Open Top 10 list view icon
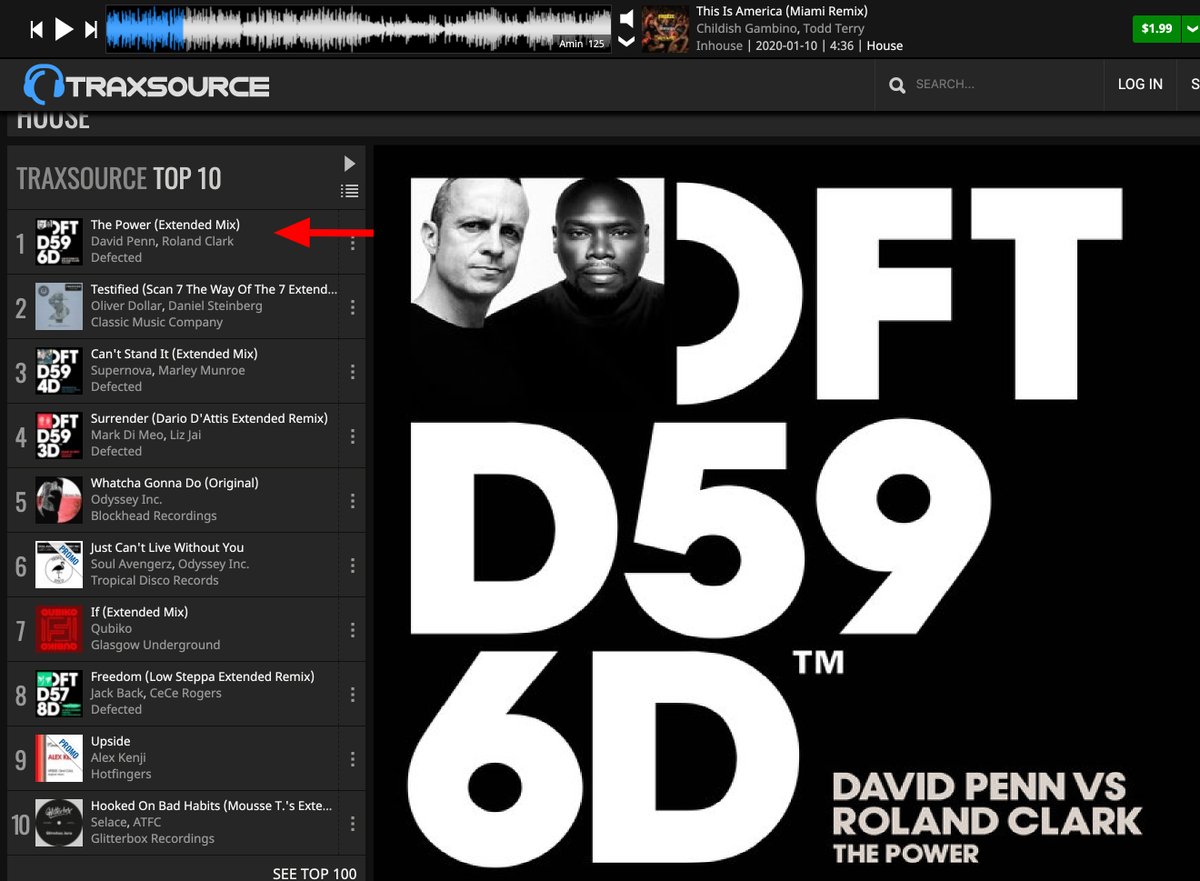Image resolution: width=1200 pixels, height=881 pixels. (x=349, y=191)
